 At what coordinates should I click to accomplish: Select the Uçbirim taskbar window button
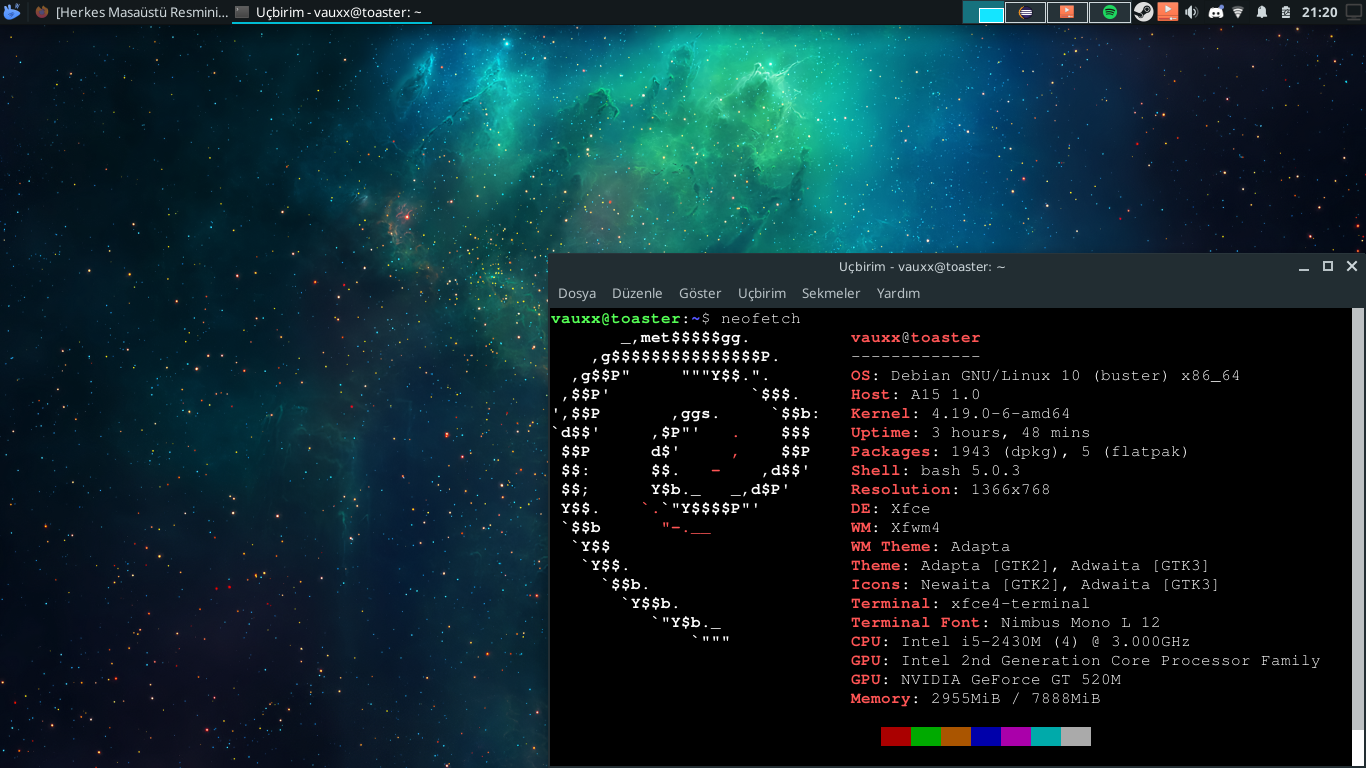pos(332,12)
